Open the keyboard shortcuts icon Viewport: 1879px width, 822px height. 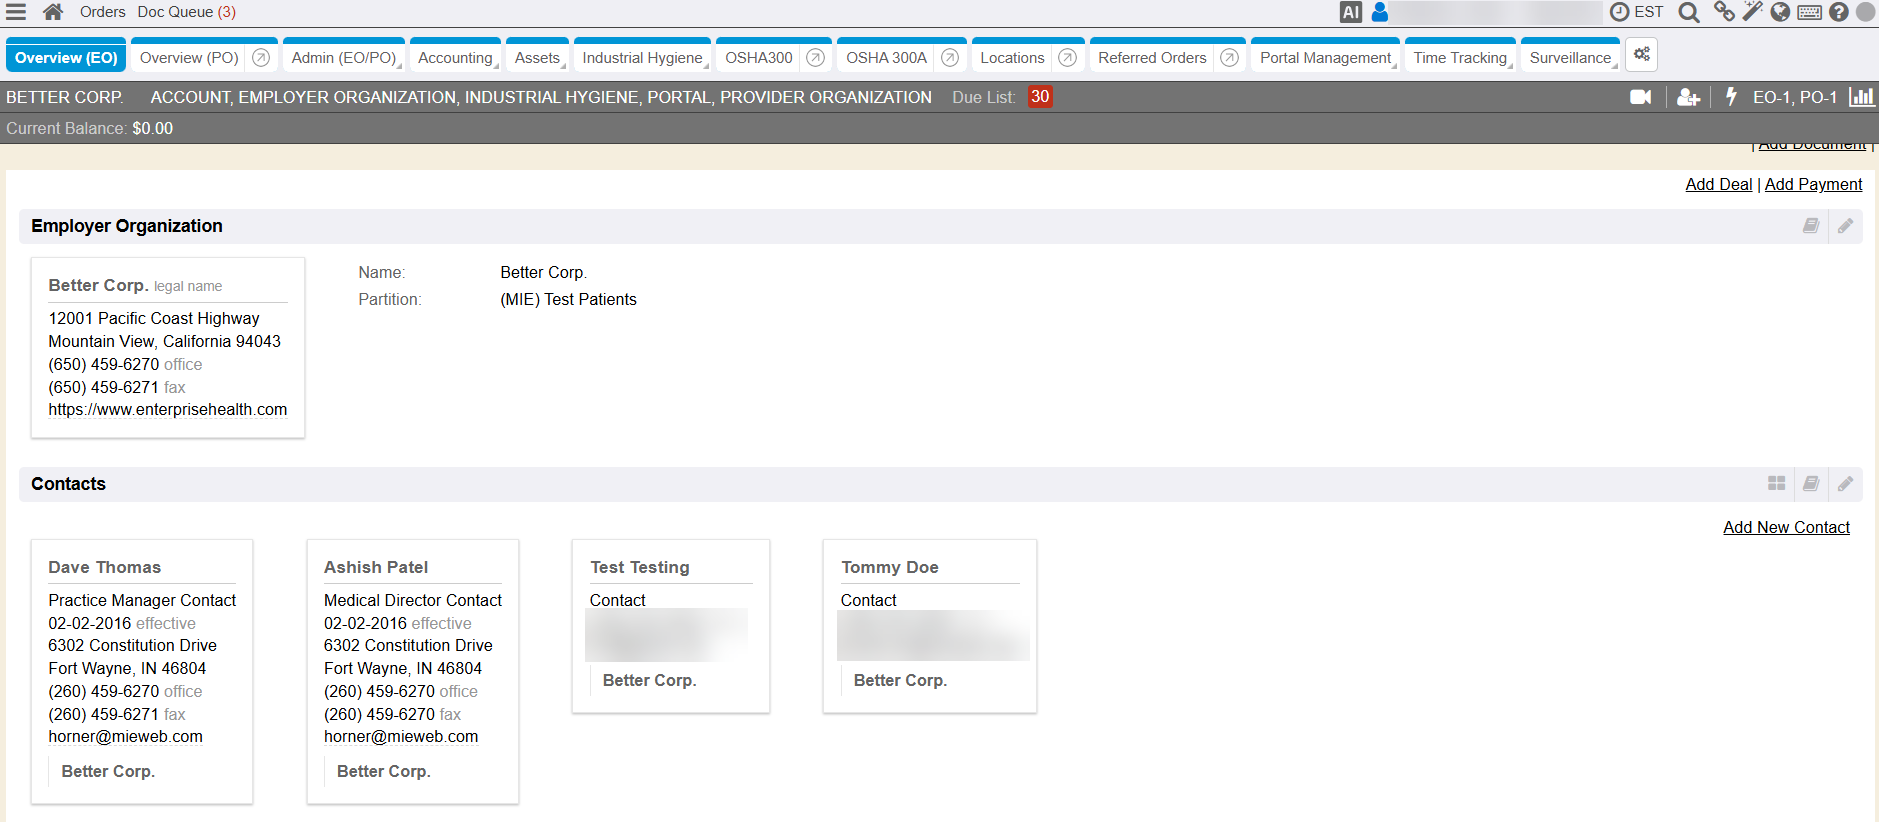pyautogui.click(x=1809, y=12)
